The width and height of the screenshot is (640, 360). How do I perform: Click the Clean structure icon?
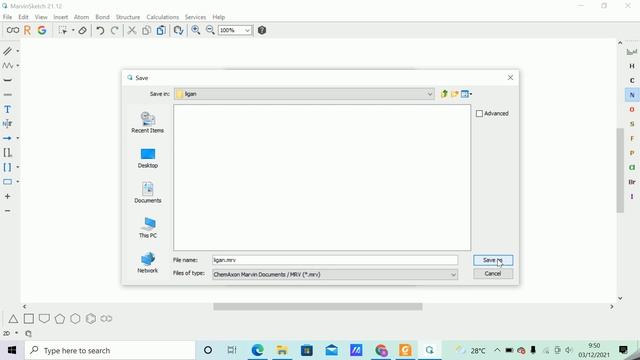point(178,30)
